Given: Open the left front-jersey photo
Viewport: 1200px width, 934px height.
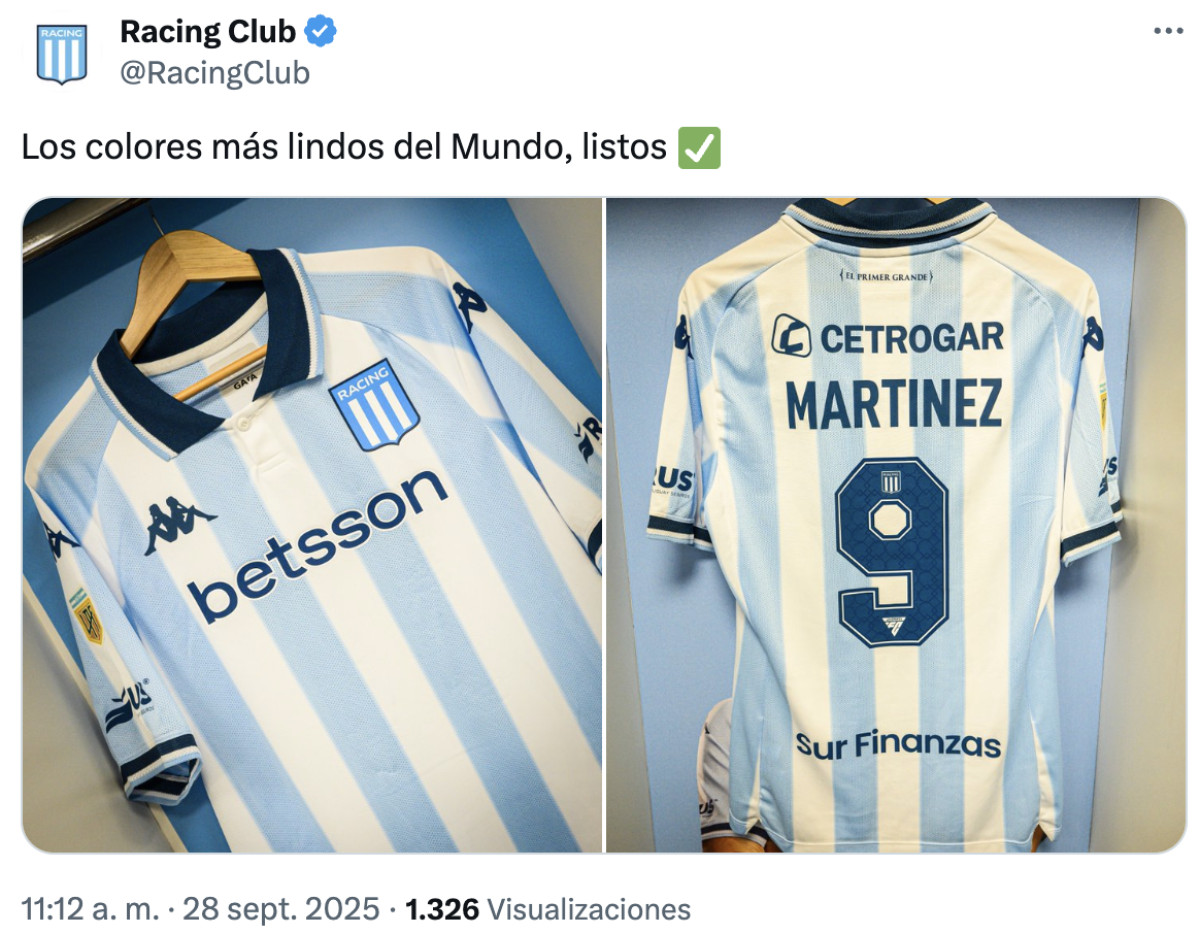Looking at the screenshot, I should [x=312, y=525].
